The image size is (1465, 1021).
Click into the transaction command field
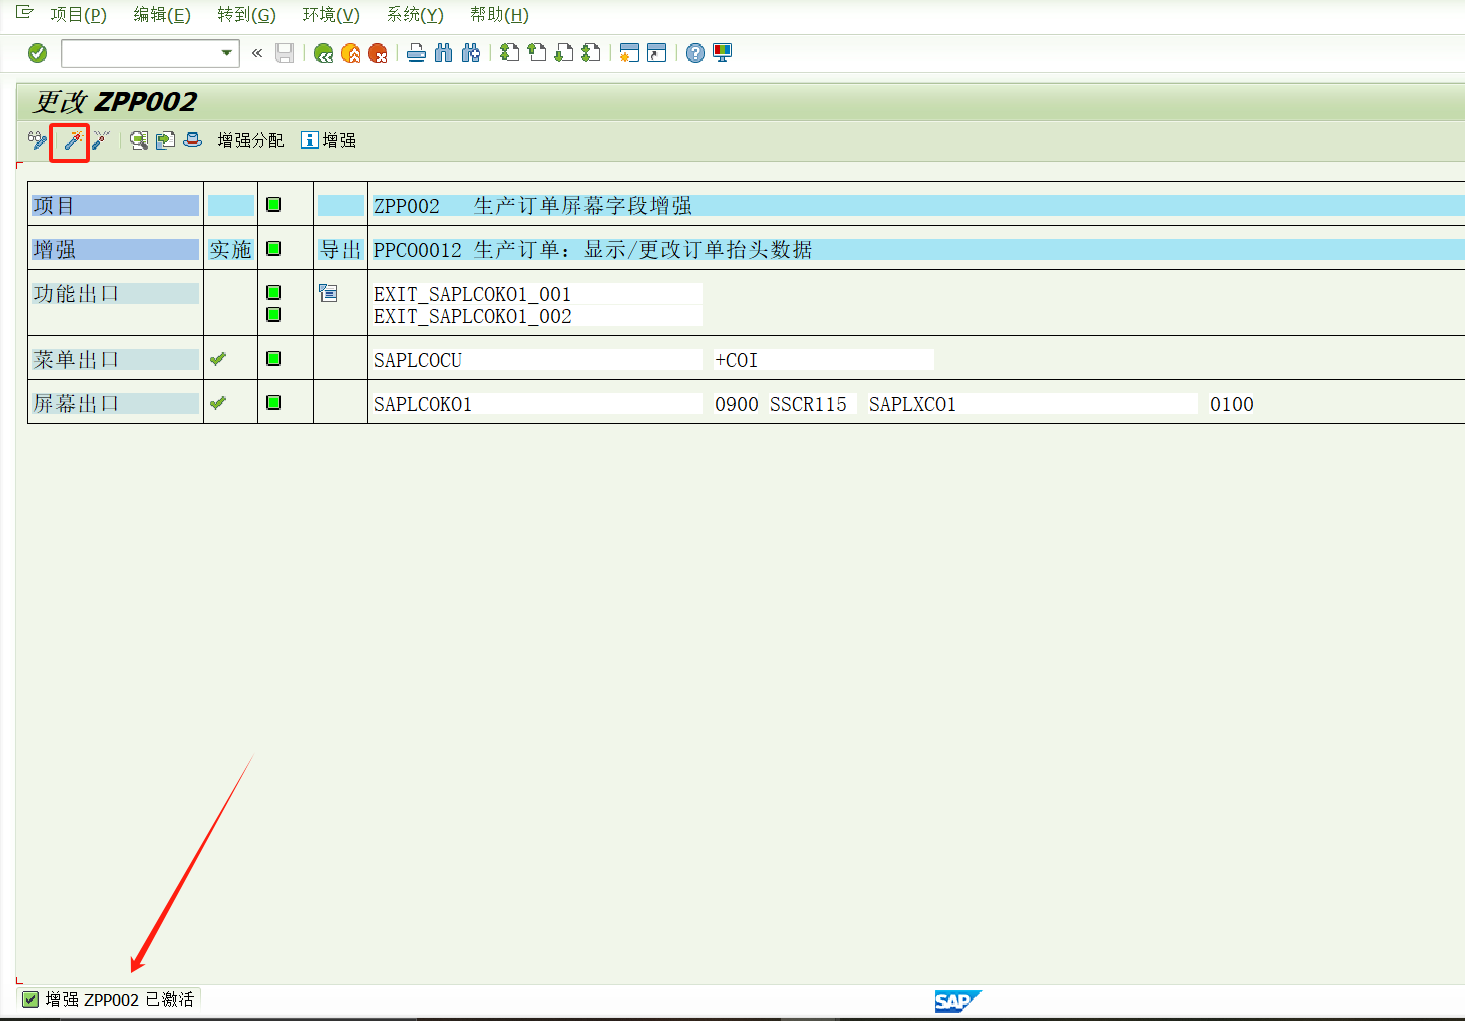click(x=140, y=53)
